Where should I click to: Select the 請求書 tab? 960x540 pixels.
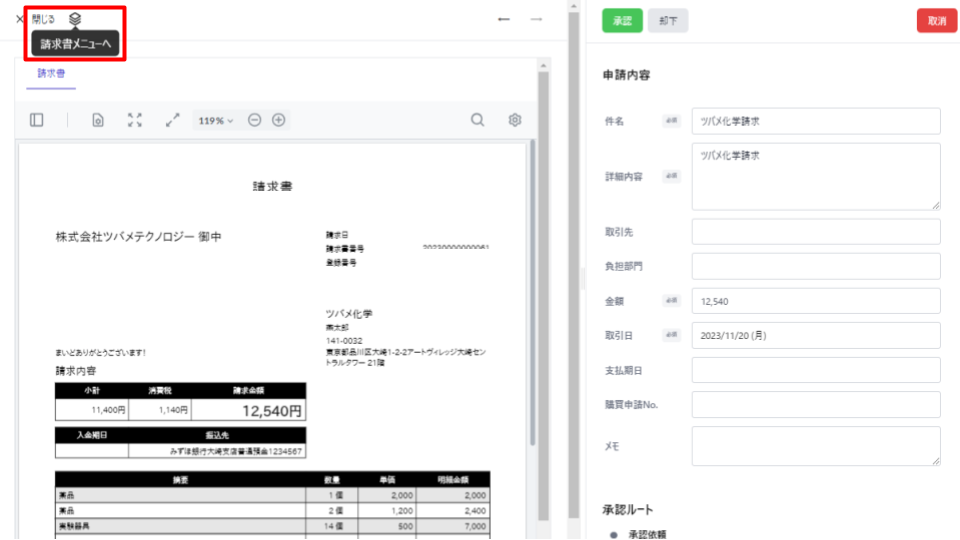(51, 73)
